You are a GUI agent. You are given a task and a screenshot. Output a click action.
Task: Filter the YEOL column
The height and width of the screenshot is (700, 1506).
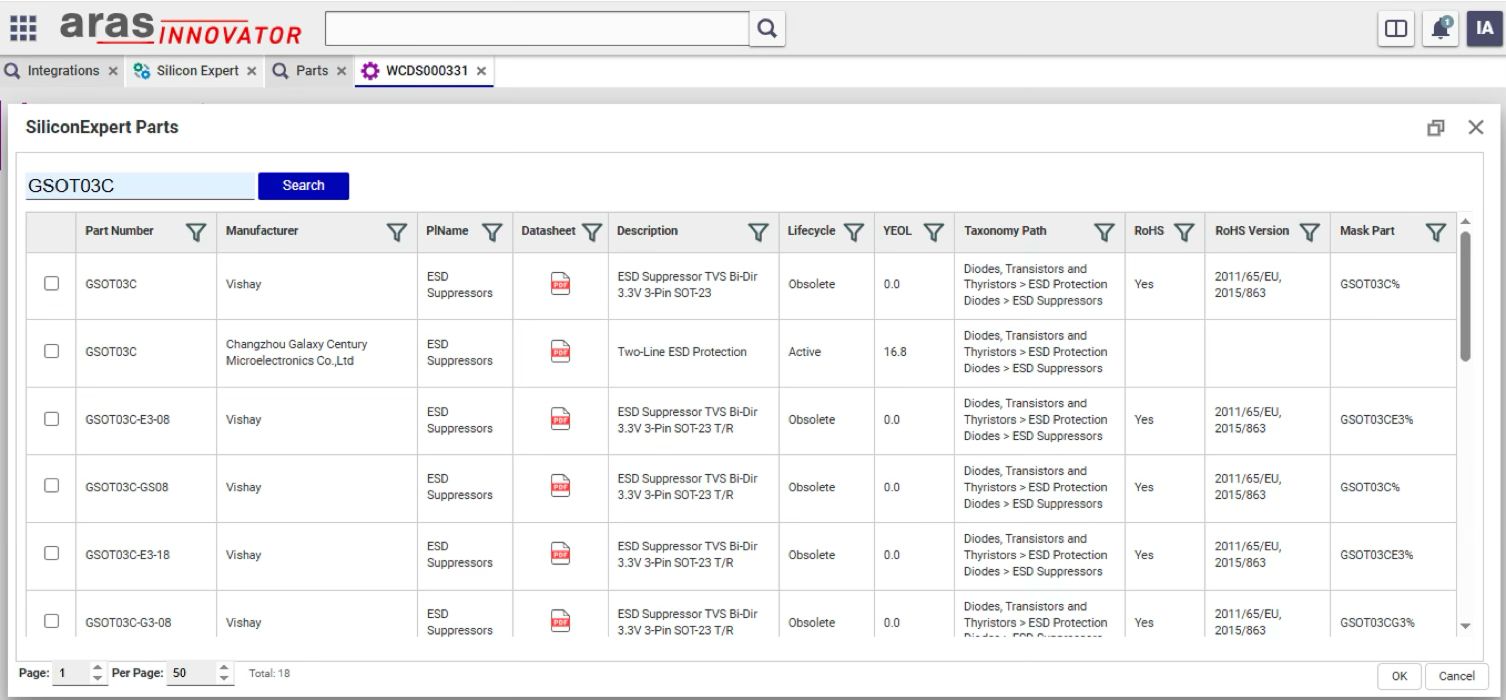coord(933,232)
